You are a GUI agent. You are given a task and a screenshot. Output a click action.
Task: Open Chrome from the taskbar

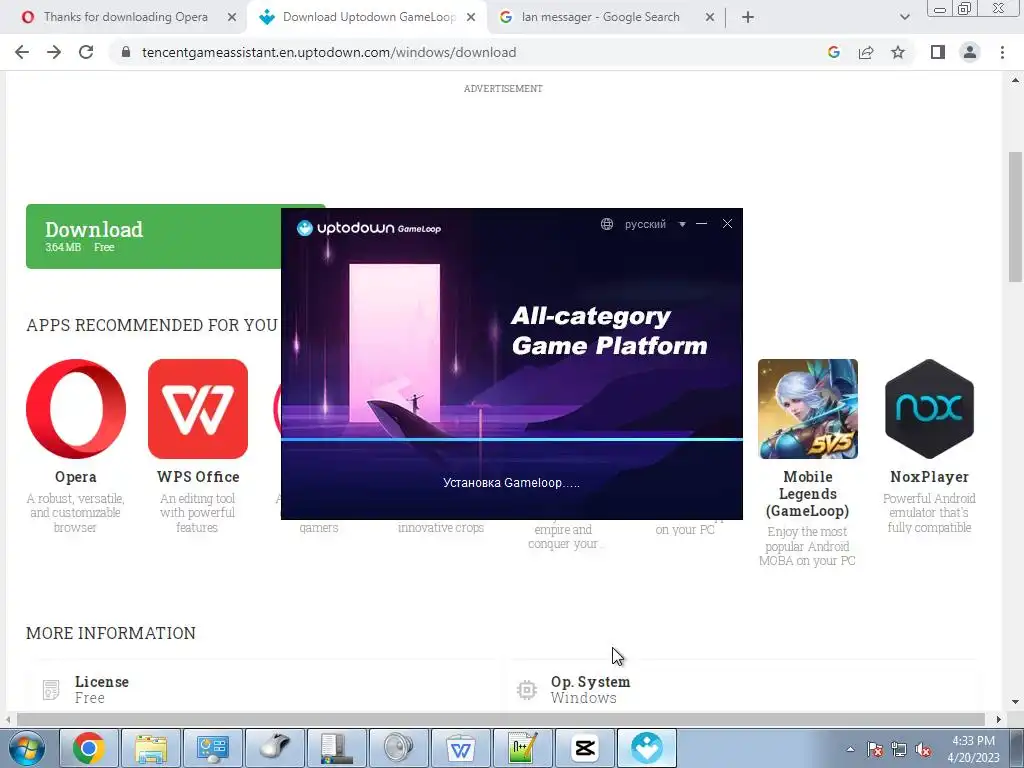89,748
